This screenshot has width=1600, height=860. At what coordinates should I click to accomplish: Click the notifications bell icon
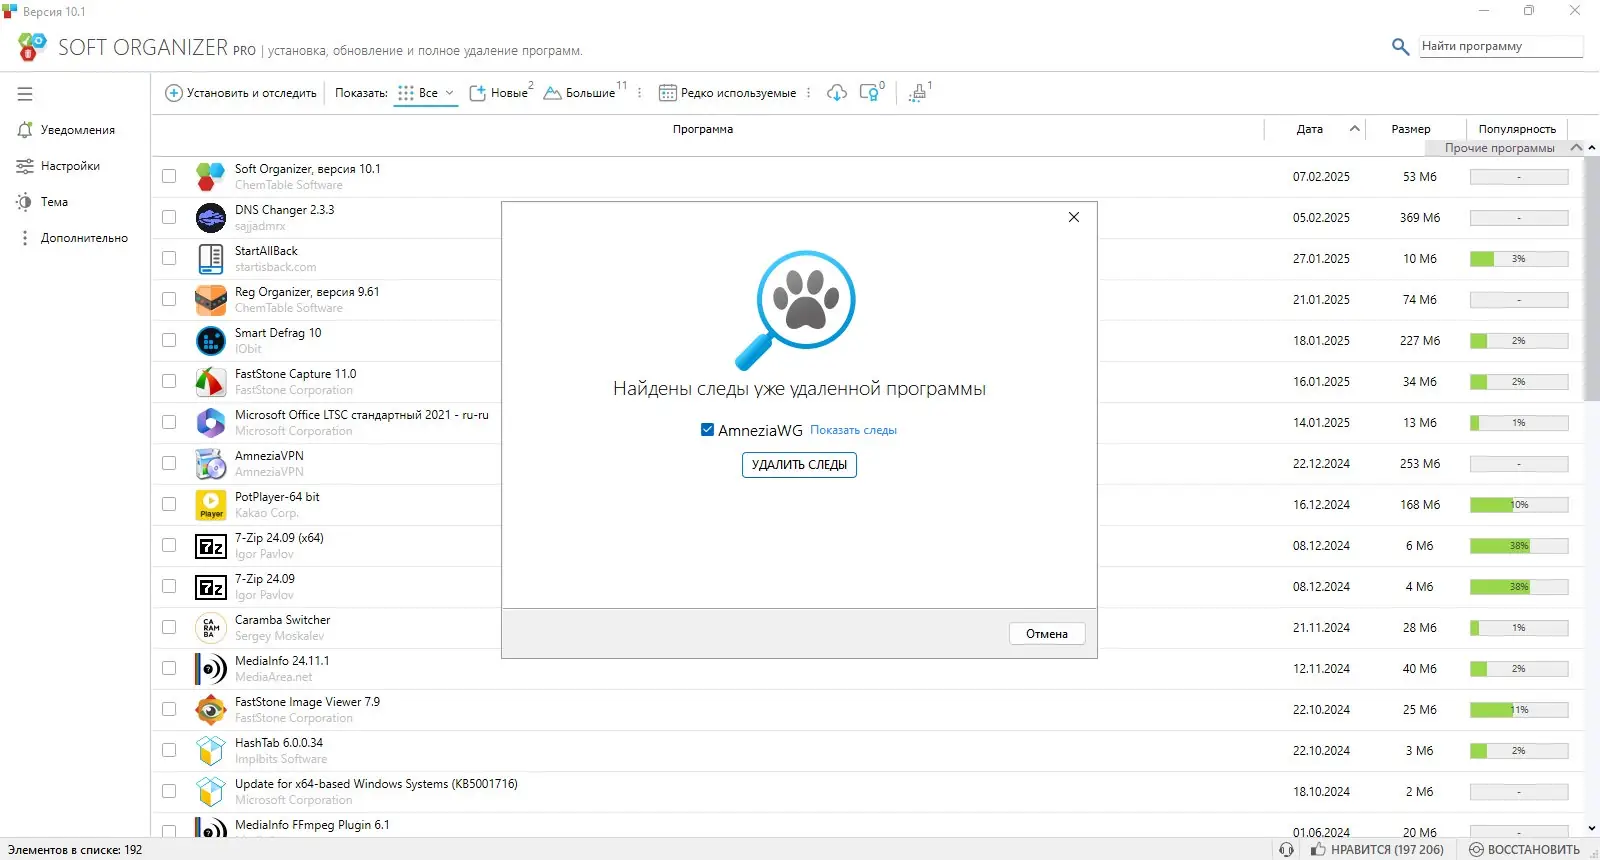tap(25, 130)
